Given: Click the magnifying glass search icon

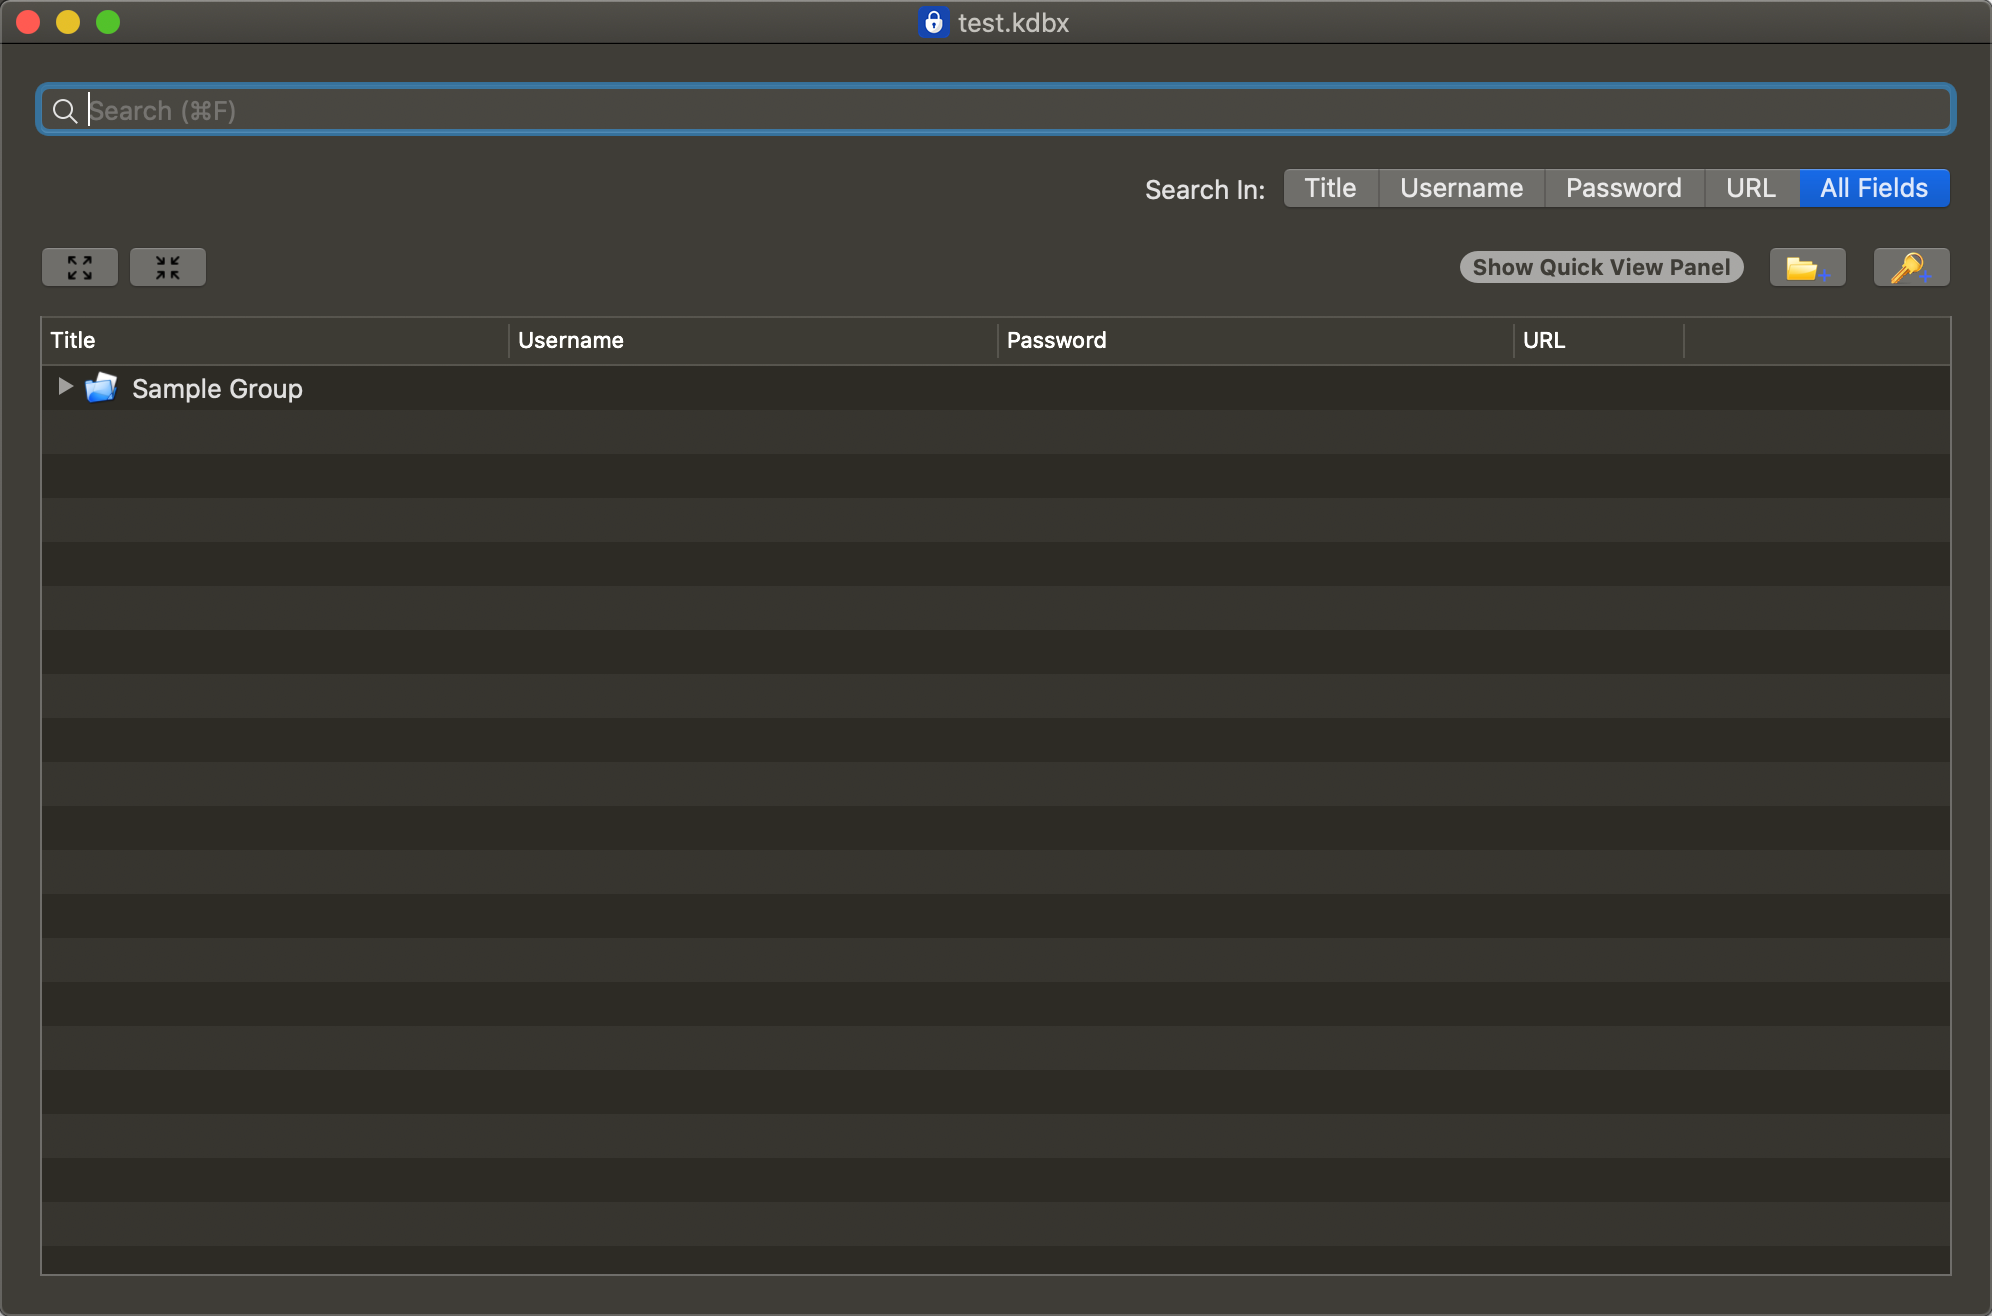Looking at the screenshot, I should [65, 111].
